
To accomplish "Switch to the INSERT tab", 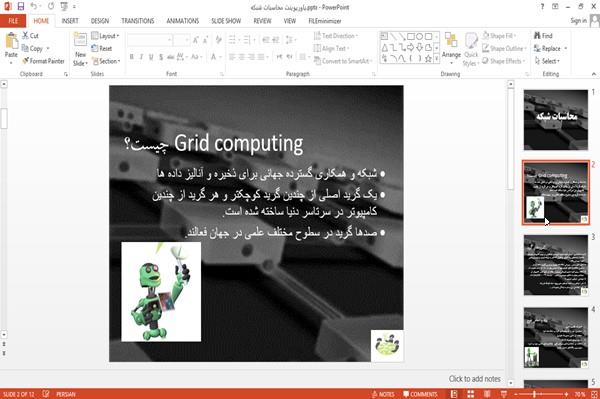I will point(70,21).
